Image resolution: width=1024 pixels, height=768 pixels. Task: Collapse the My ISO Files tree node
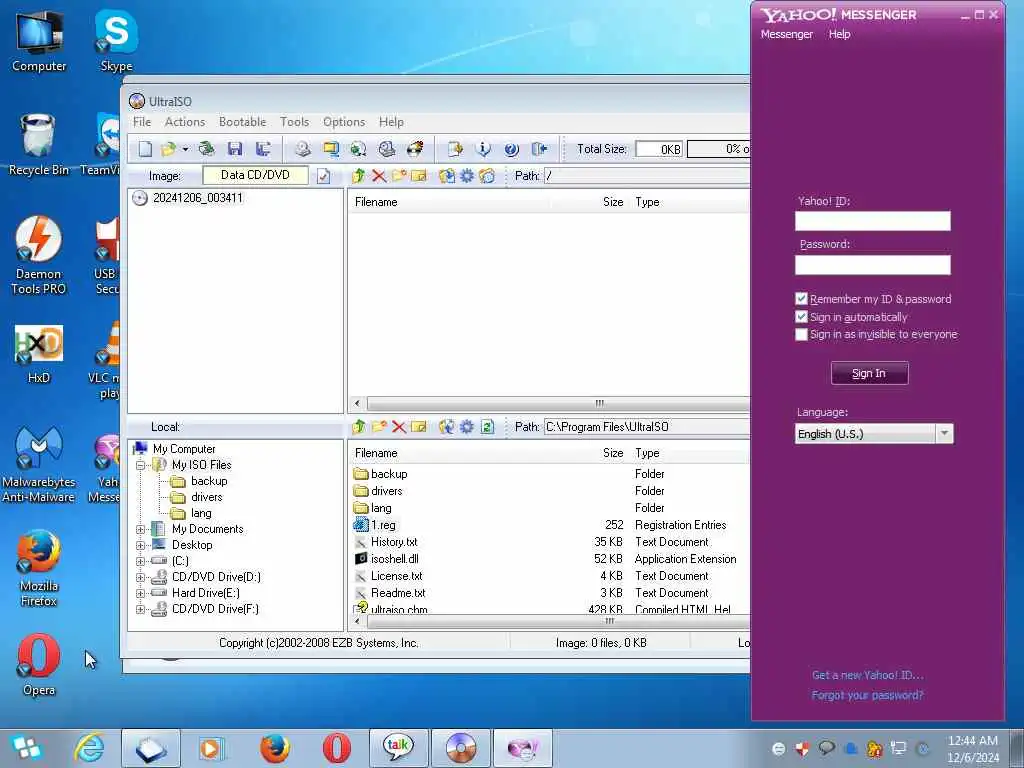coord(140,465)
